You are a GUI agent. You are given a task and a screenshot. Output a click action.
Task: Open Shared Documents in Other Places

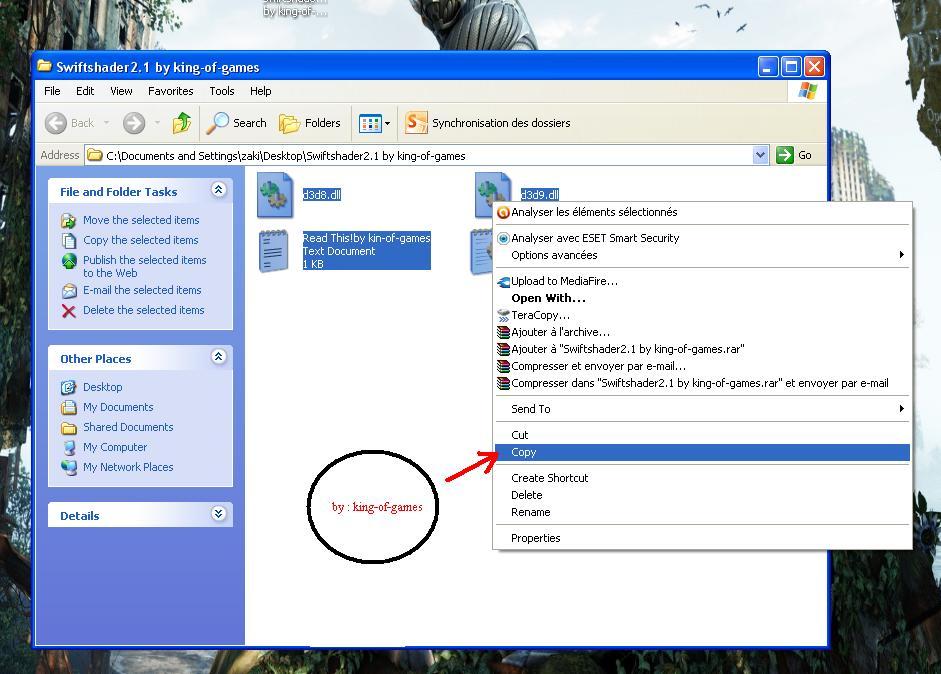coord(128,427)
